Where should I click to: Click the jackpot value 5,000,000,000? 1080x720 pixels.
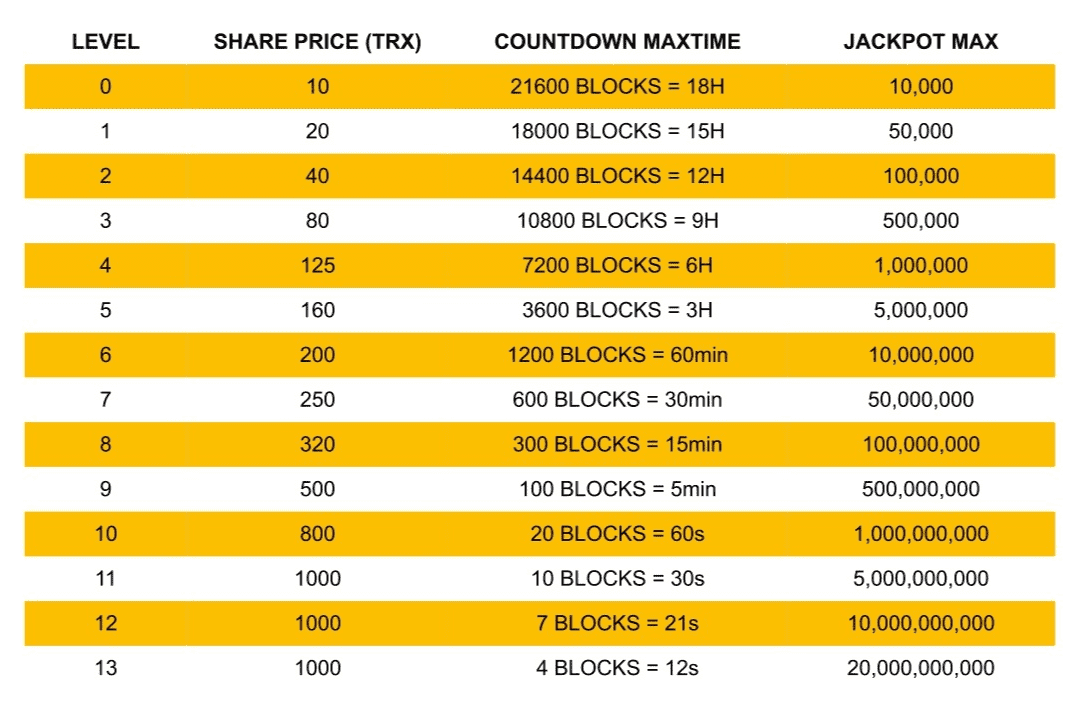tap(920, 578)
